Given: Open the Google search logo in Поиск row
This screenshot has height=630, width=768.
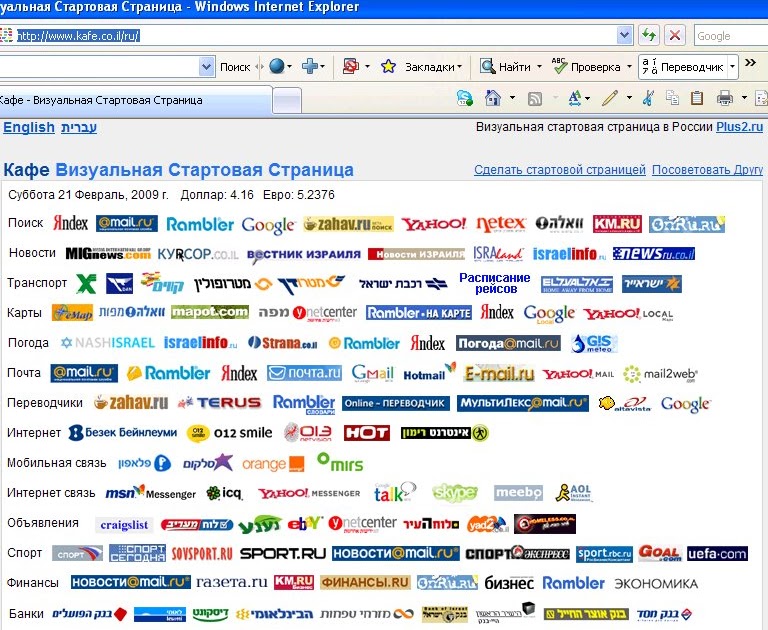Looking at the screenshot, I should tap(268, 224).
